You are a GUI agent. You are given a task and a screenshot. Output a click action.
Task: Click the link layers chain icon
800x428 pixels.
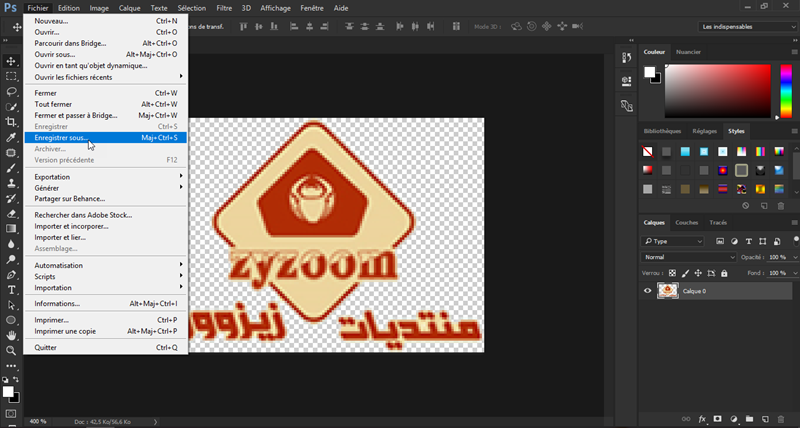point(686,419)
